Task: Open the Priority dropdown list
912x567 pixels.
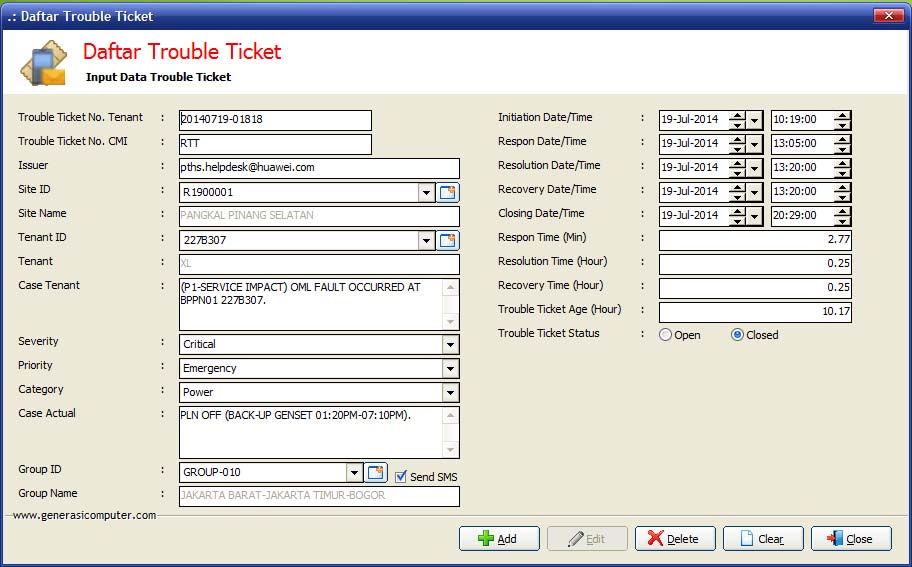Action: point(450,368)
